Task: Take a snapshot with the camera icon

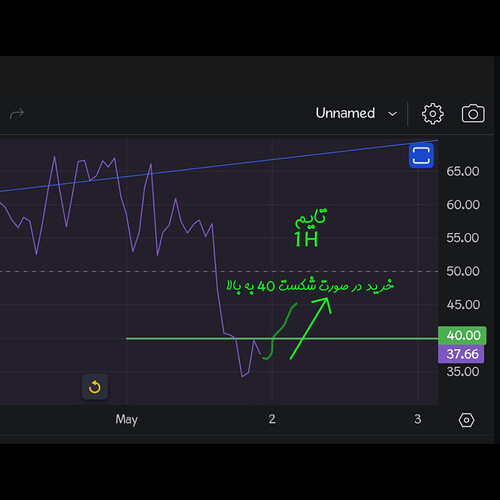Action: coord(473,114)
